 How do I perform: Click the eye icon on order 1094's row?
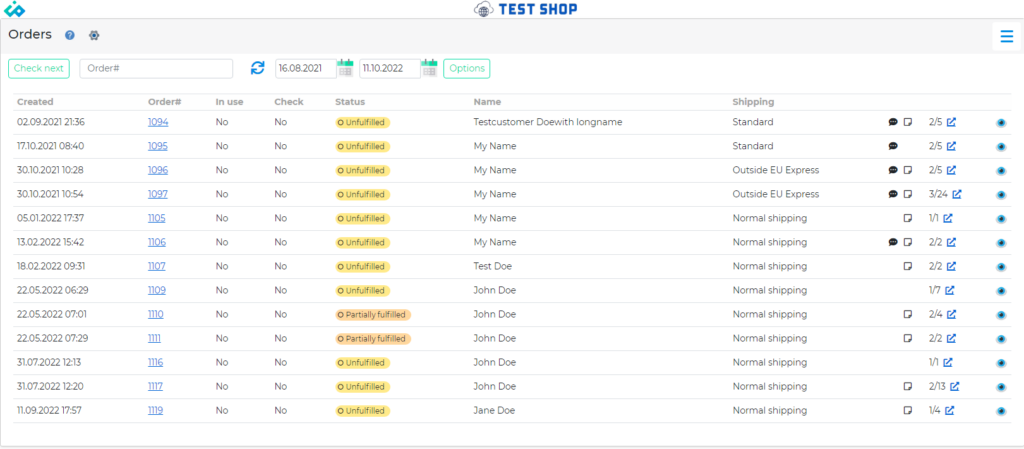[1001, 123]
